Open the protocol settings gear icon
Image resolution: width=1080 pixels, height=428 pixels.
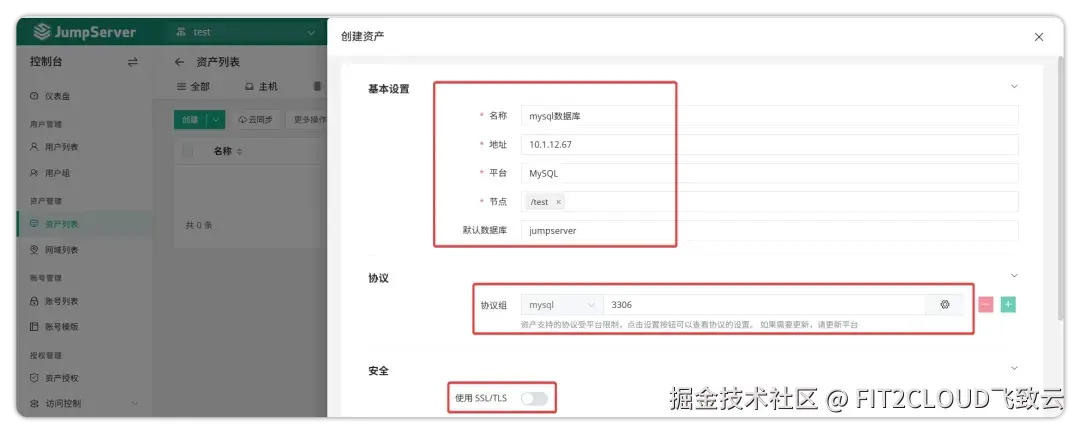point(945,305)
